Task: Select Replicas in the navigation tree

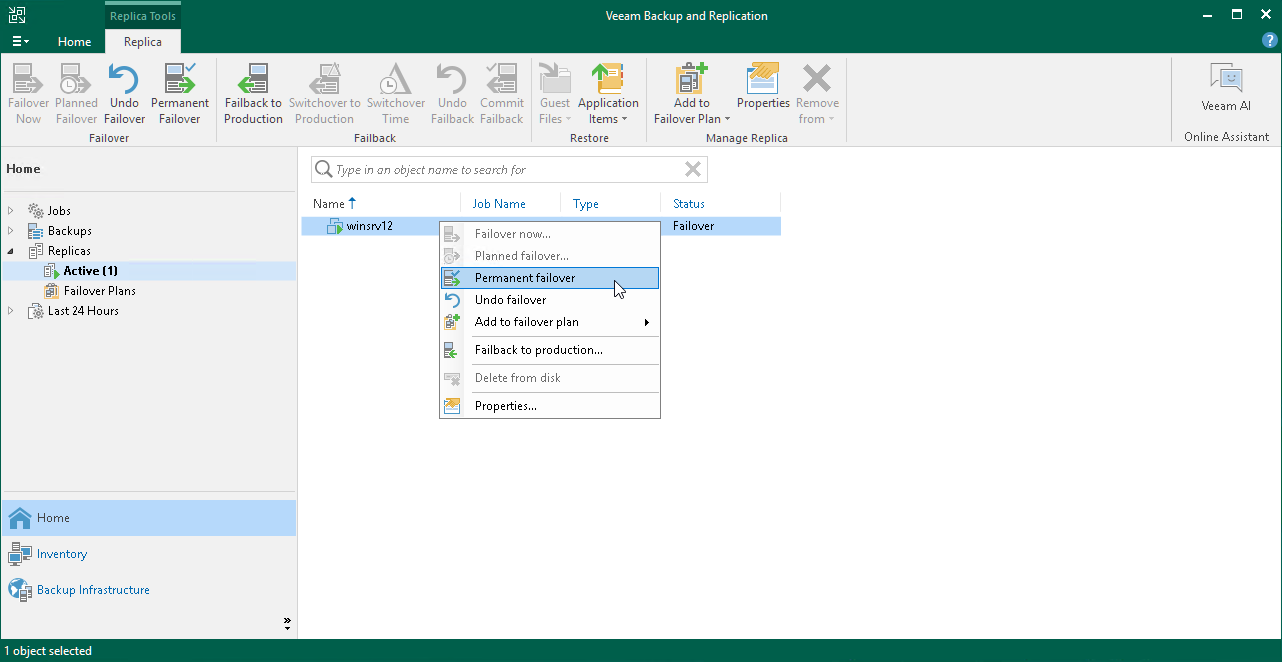Action: [x=69, y=251]
